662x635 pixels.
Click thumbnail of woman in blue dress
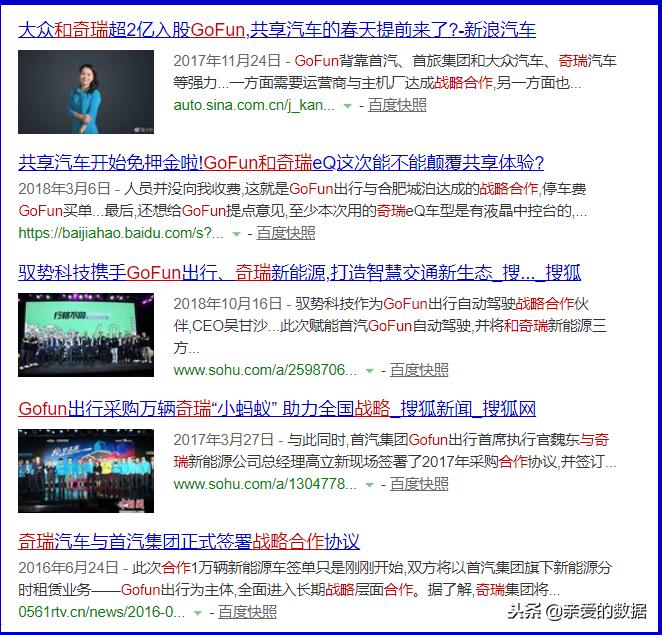tap(86, 92)
